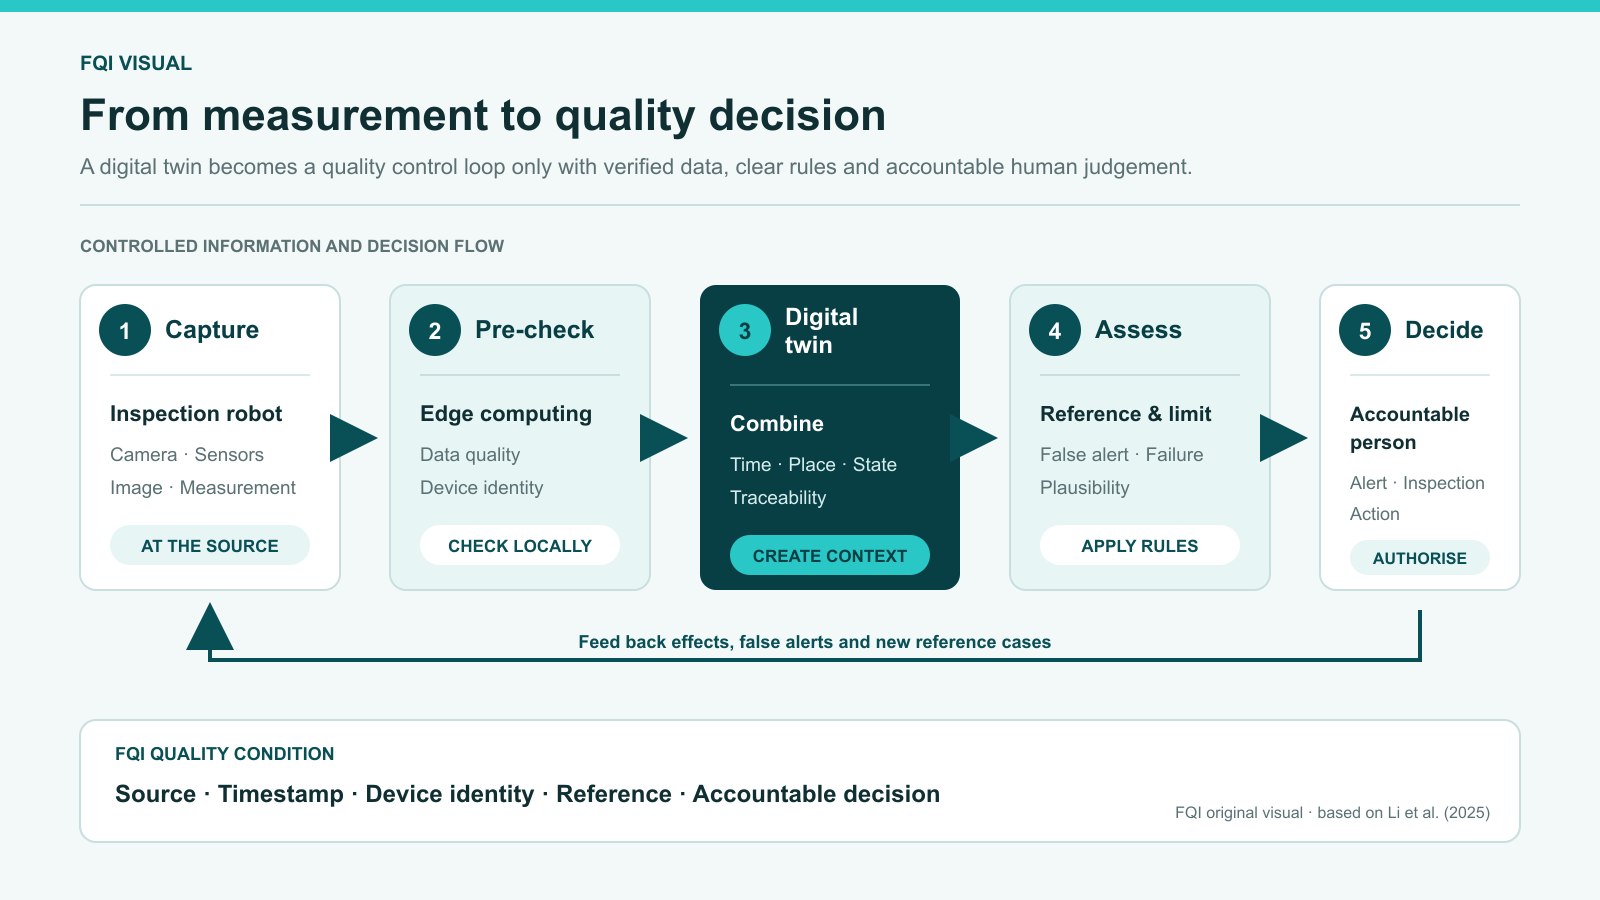This screenshot has height=900, width=1600.
Task: Click the 'Time · Place · State' line
Action: [813, 465]
